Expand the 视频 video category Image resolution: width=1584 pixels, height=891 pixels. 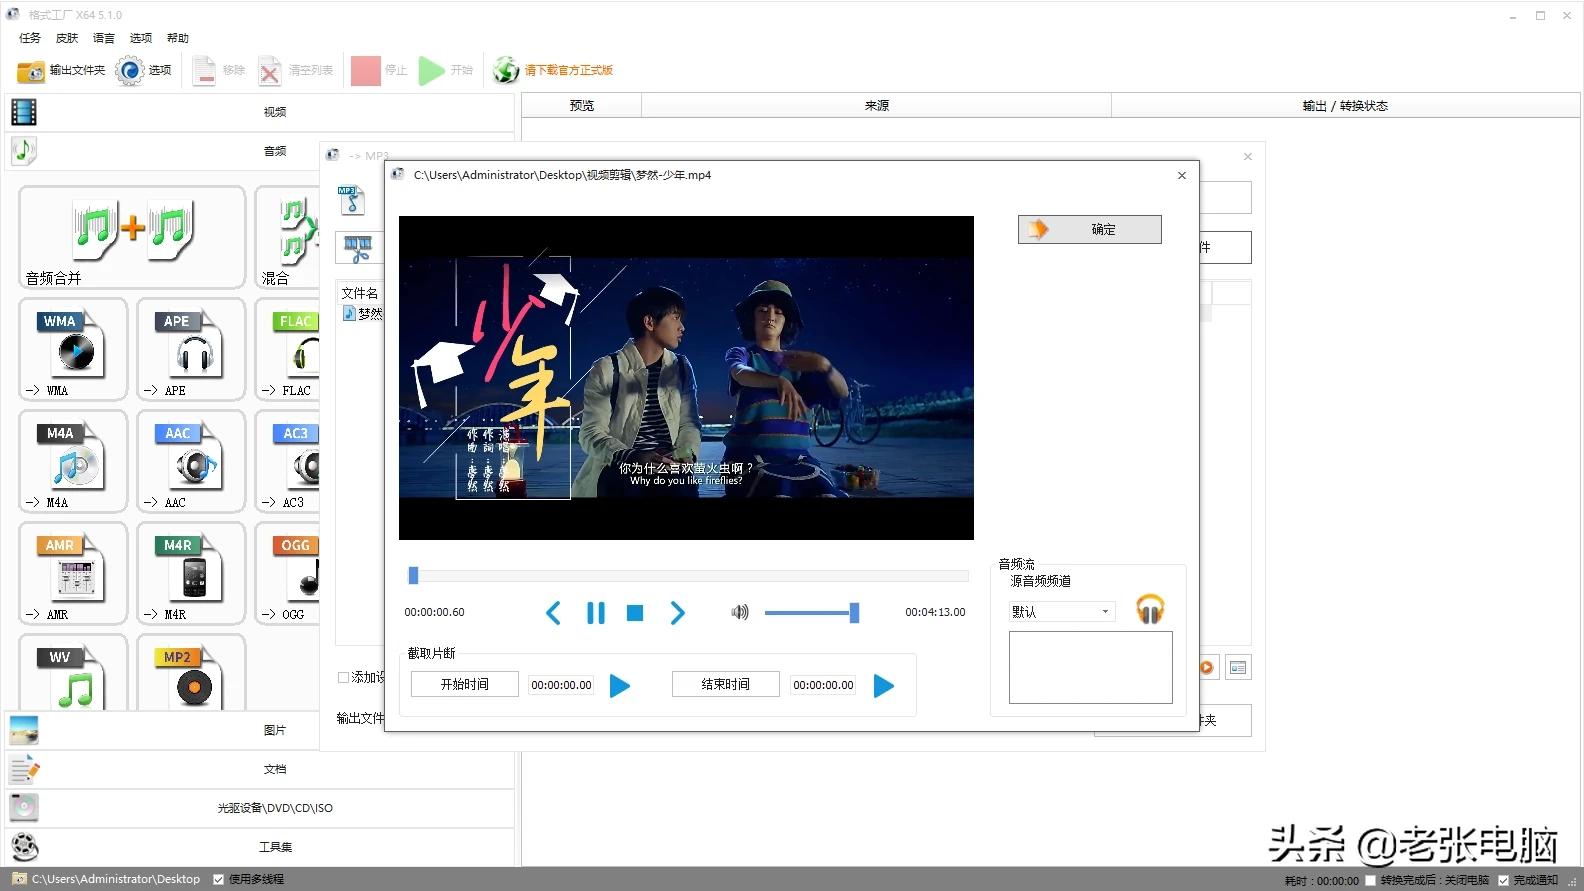[x=260, y=112]
